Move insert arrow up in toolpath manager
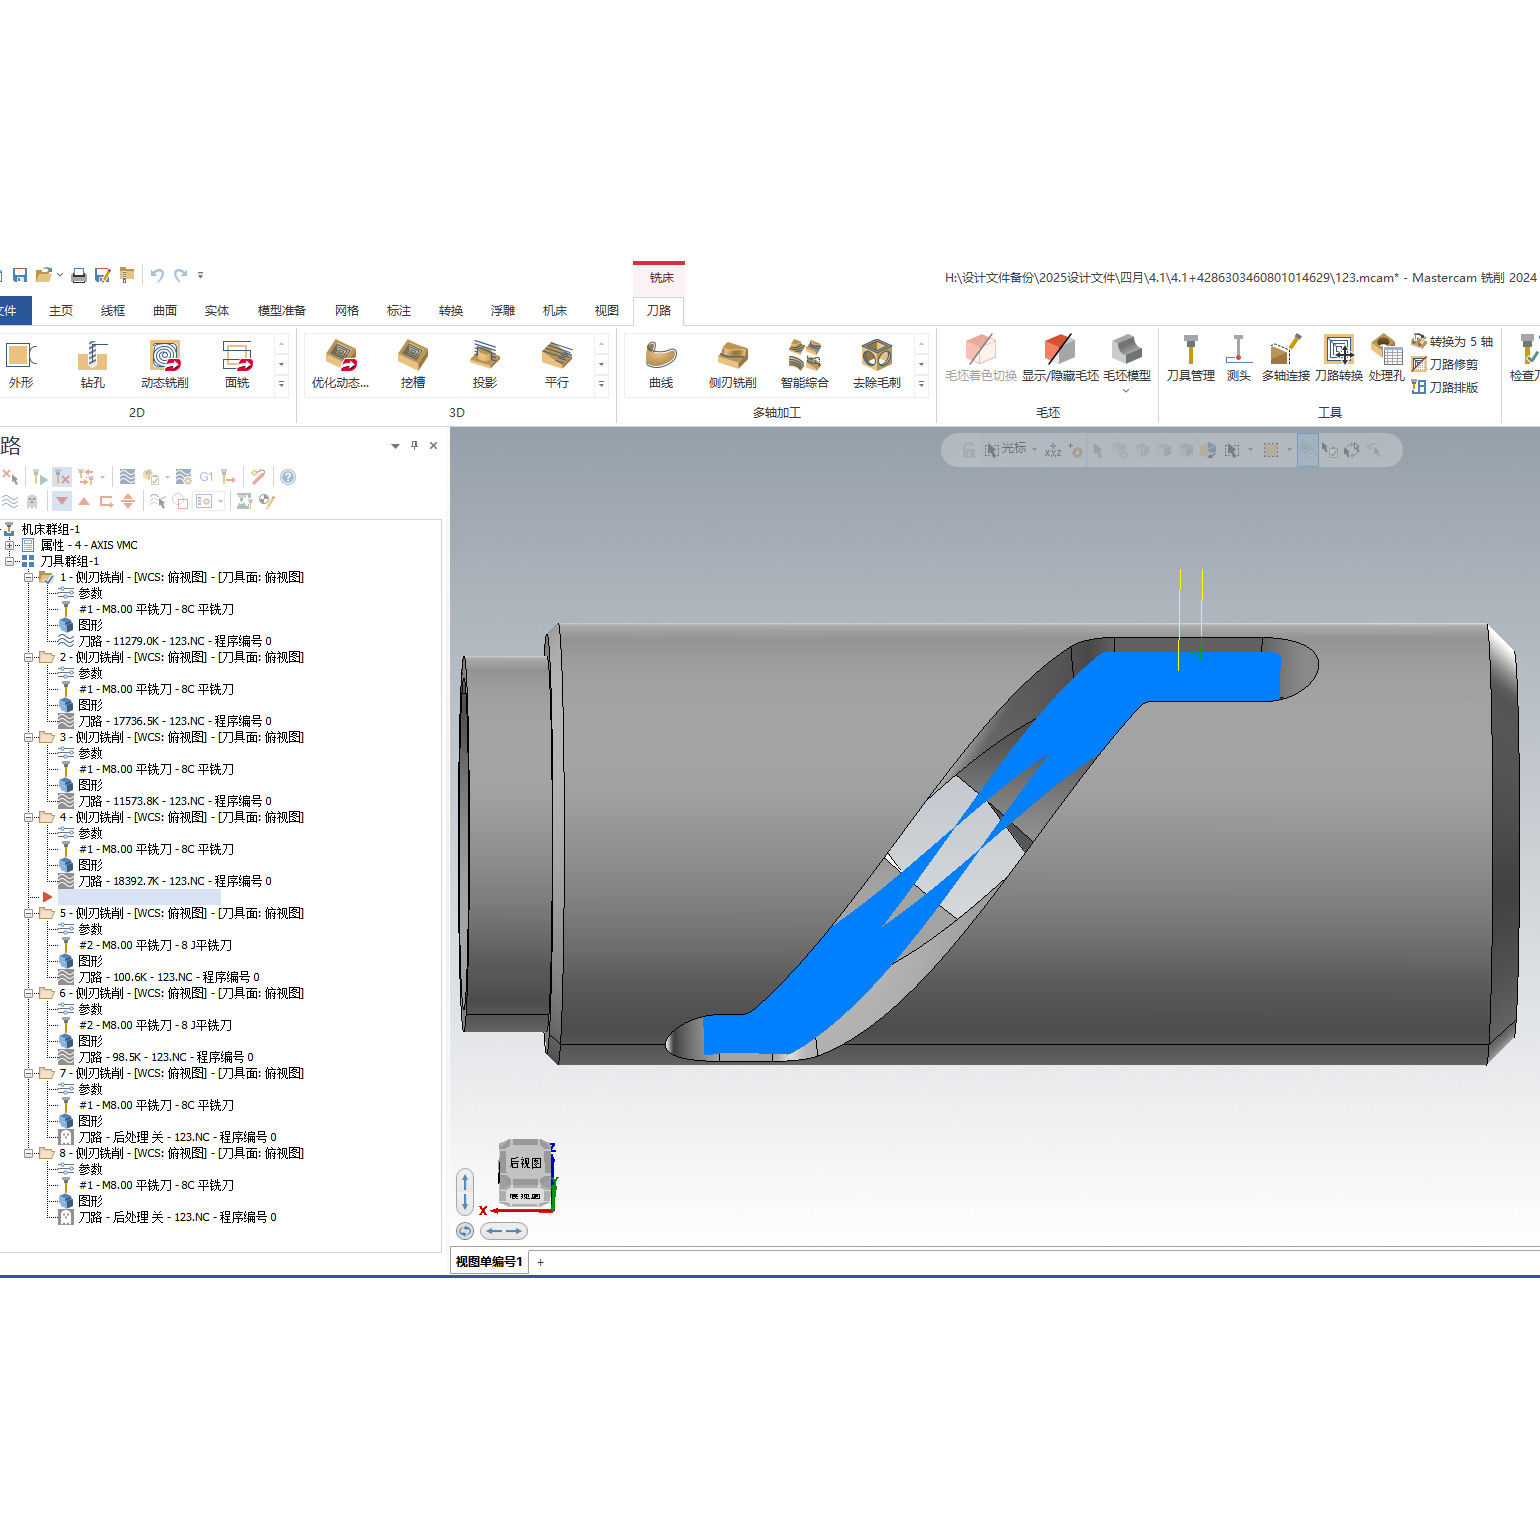 point(84,501)
